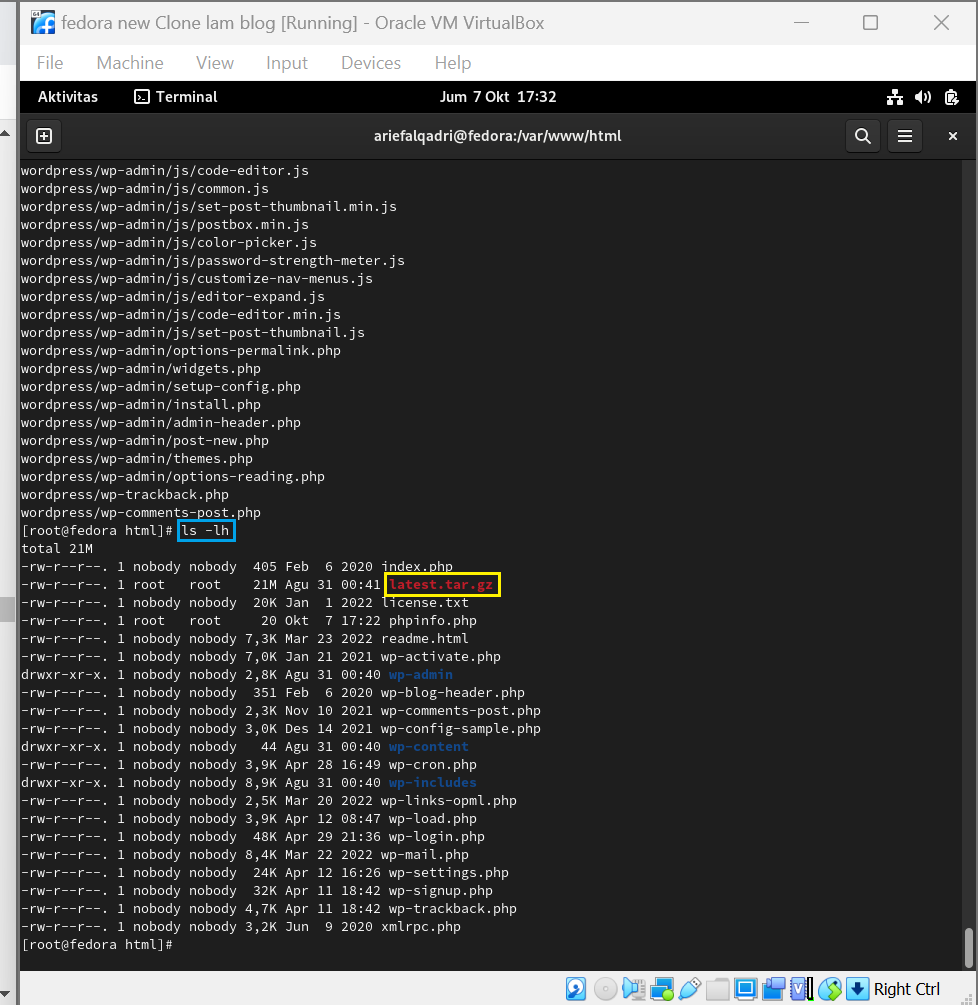The image size is (978, 1005).
Task: Open the Machine menu
Action: [x=130, y=63]
